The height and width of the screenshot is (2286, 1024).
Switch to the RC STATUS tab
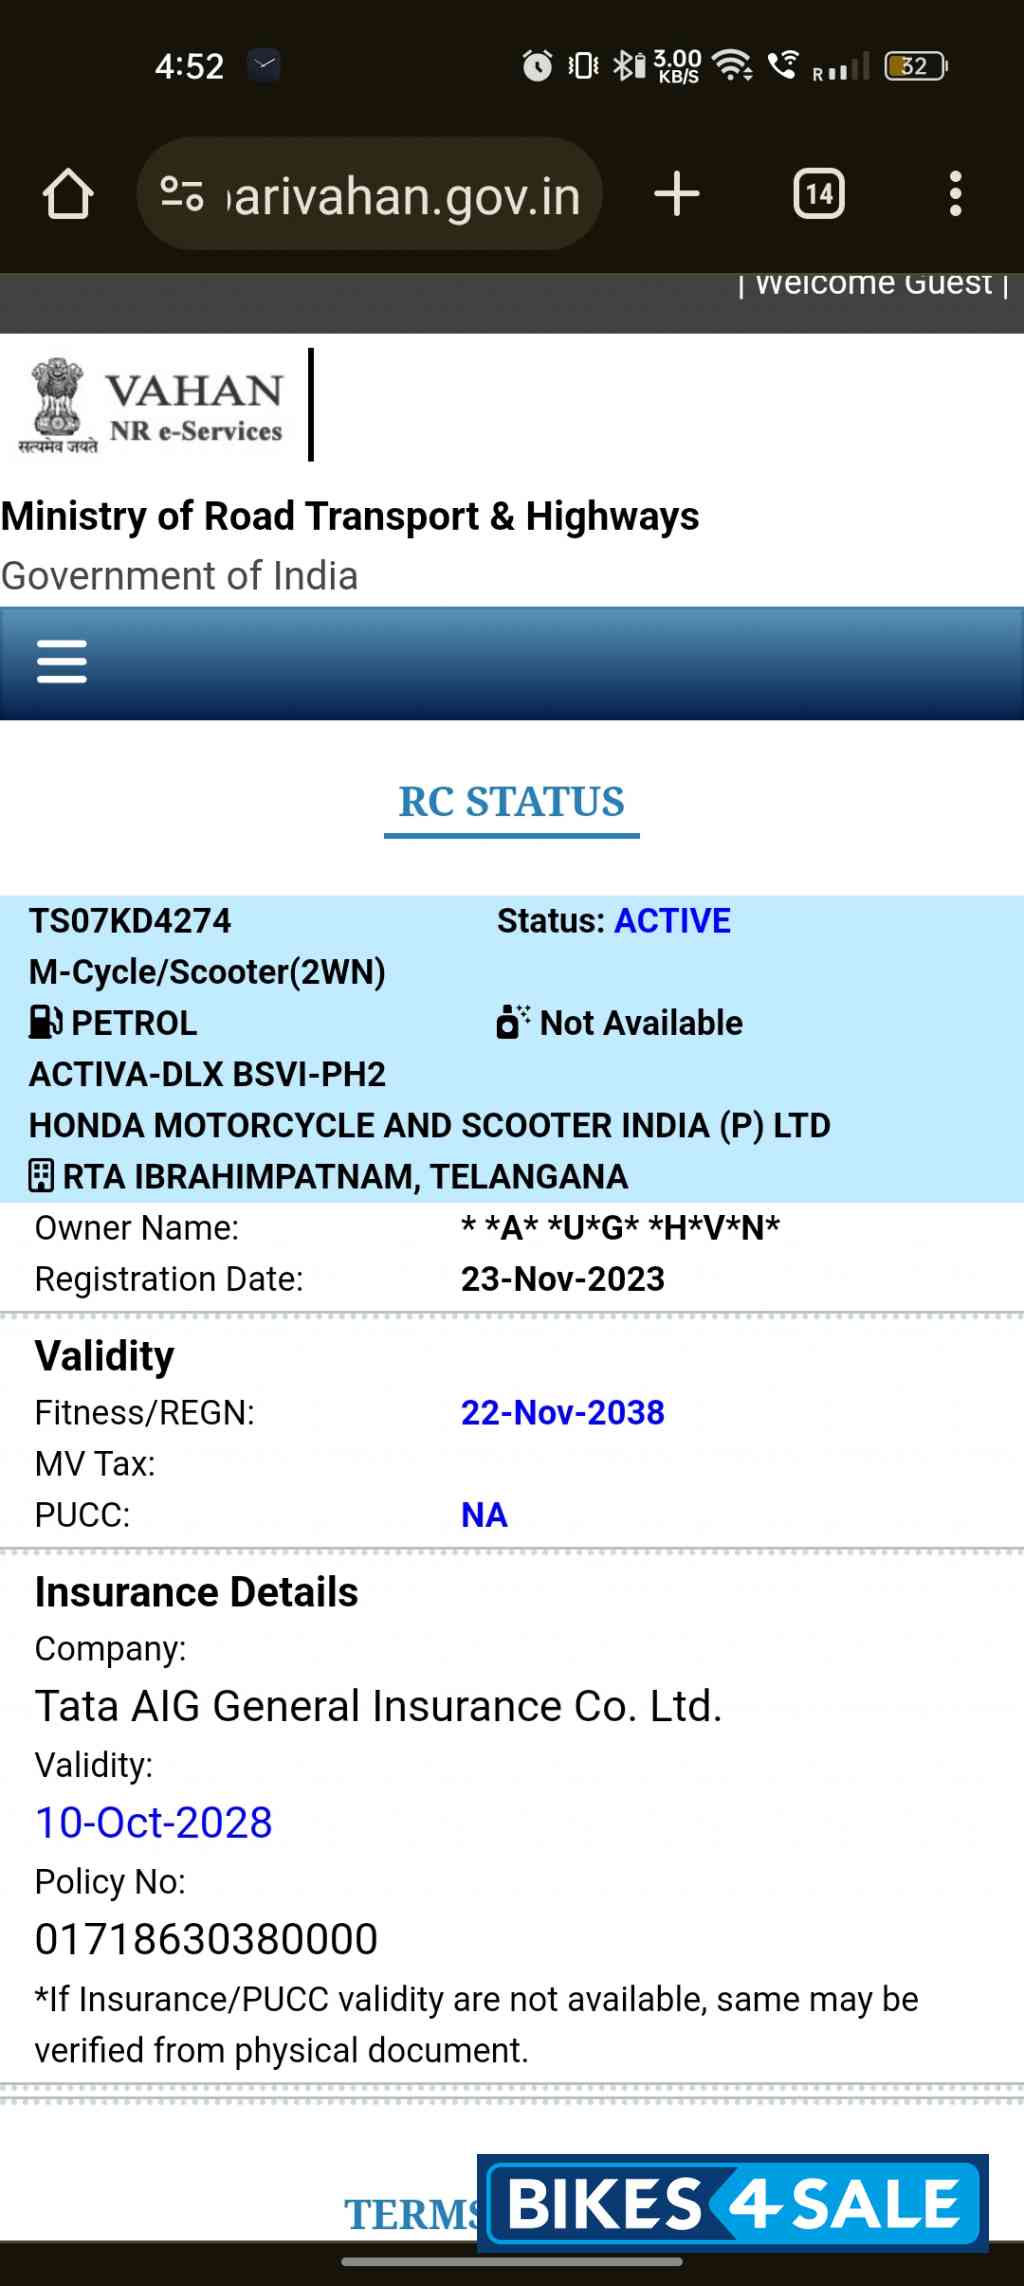pyautogui.click(x=511, y=800)
